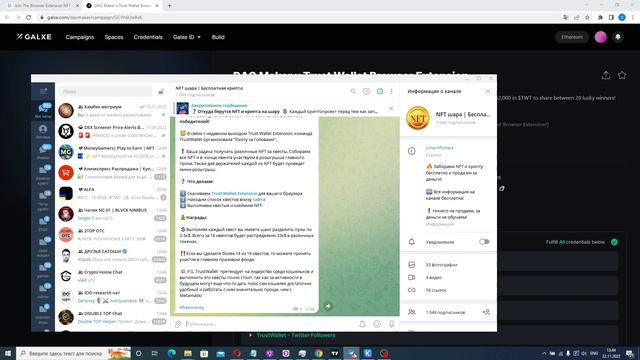
Task: Open the Crypto Home Chat
Action: (112, 276)
